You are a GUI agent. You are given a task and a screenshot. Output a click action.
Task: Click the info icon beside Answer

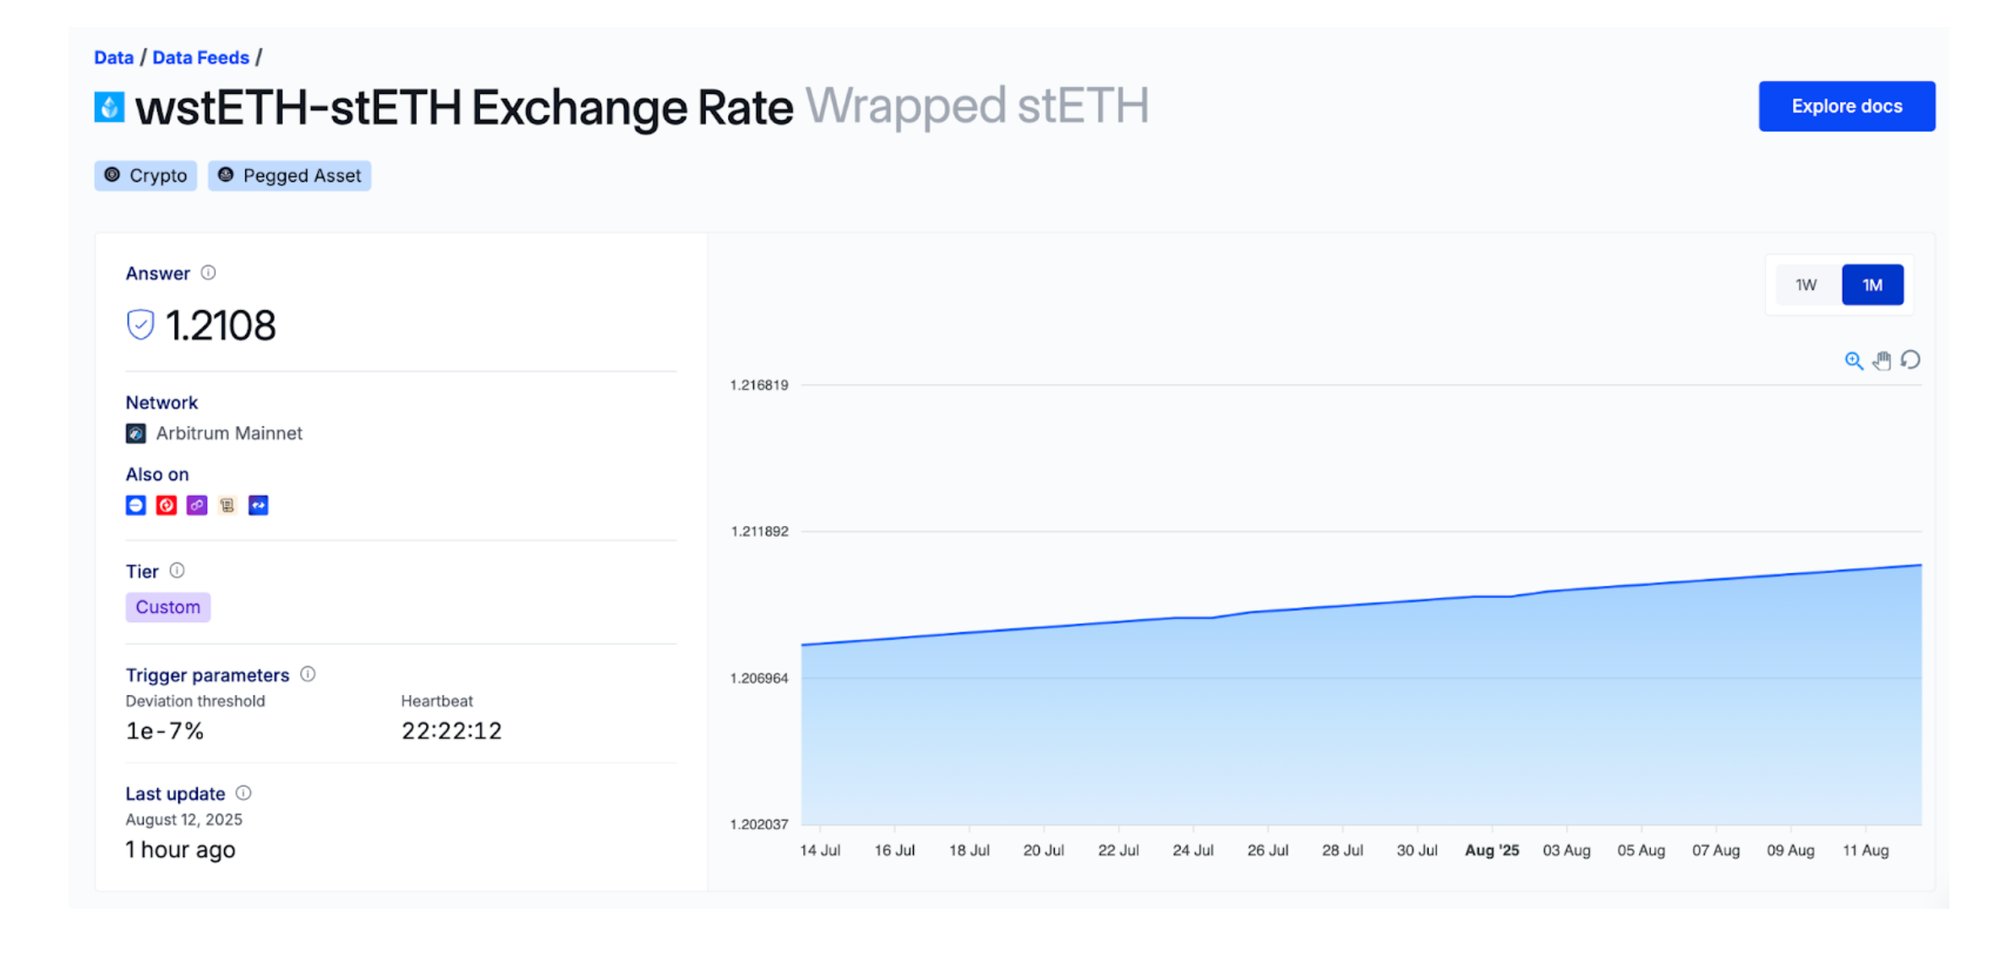coord(208,273)
